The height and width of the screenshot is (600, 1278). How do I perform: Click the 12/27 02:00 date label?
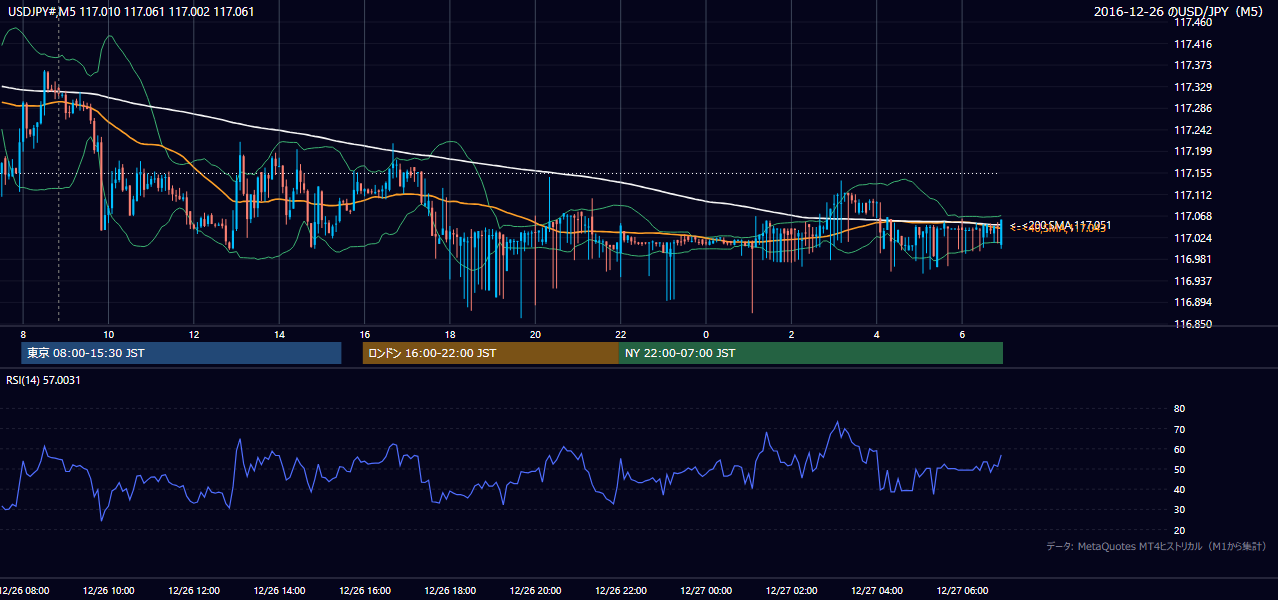click(x=792, y=590)
